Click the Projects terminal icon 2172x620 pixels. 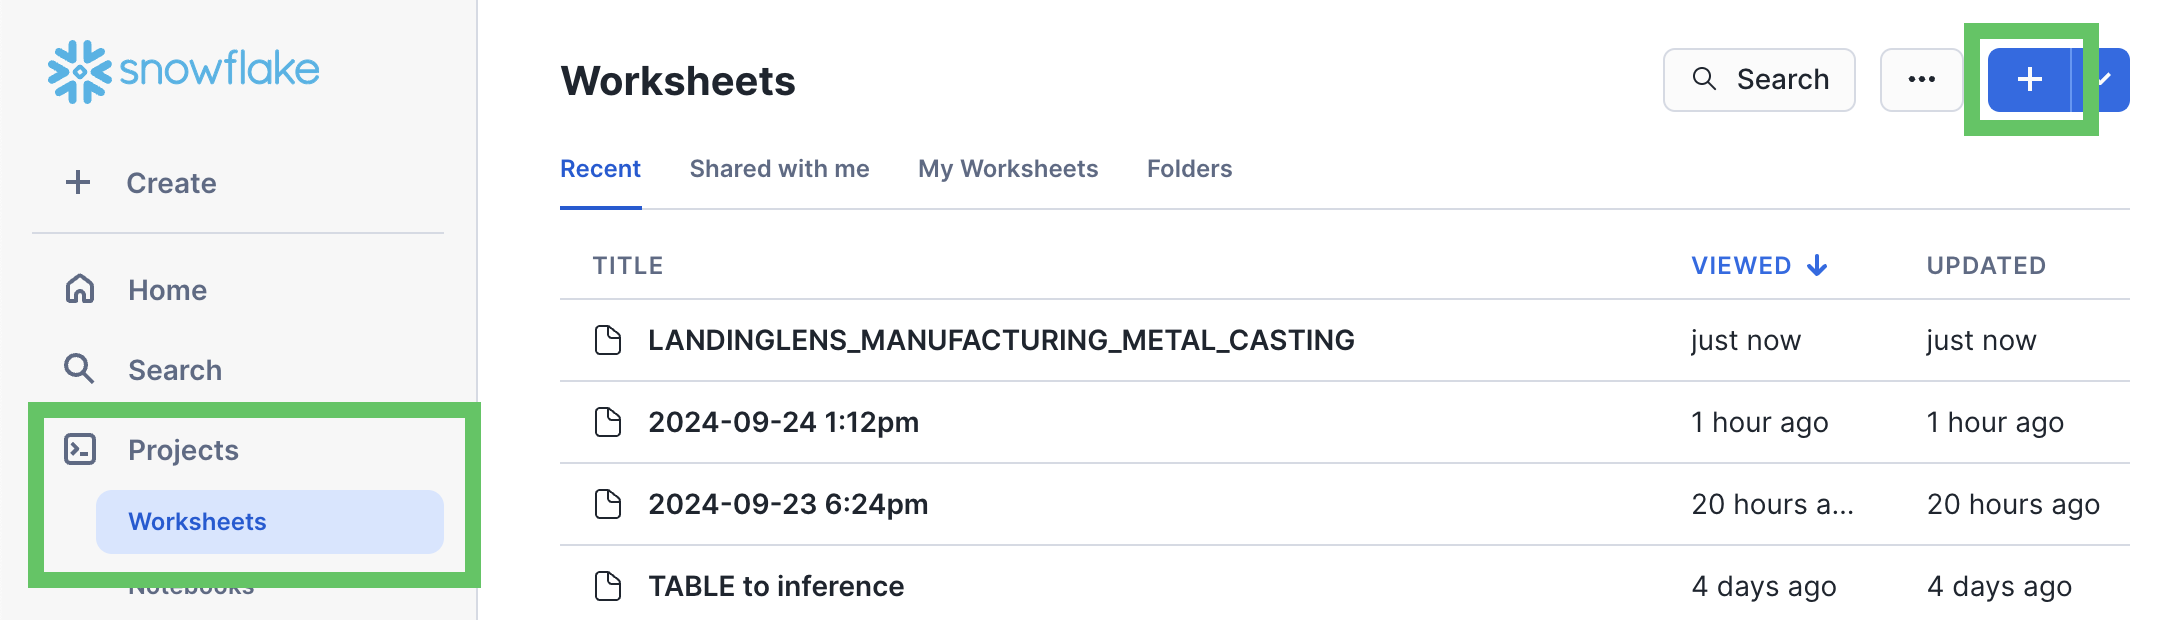coord(80,449)
